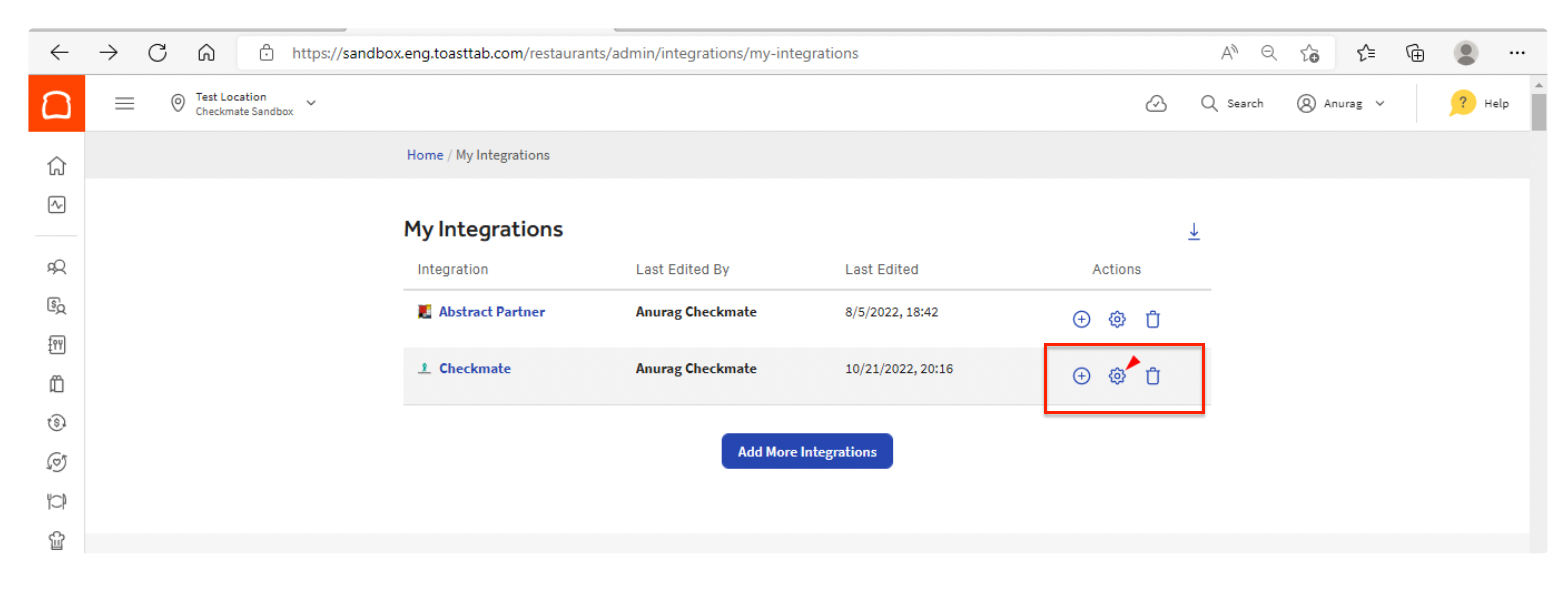Click the browser home button
Viewport: 1556px width, 606px height.
206,53
